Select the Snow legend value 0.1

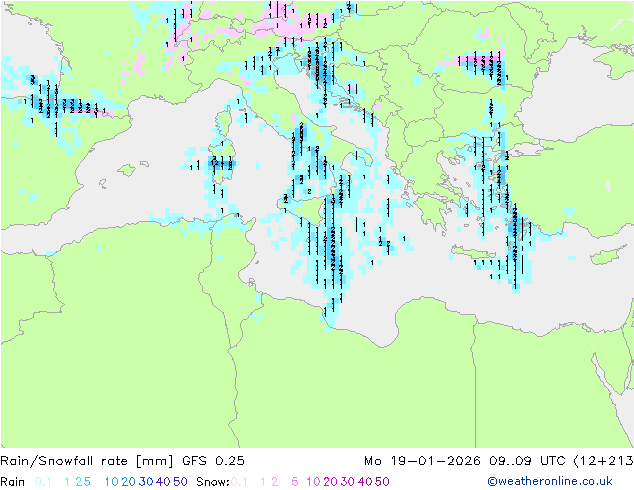[x=239, y=482]
